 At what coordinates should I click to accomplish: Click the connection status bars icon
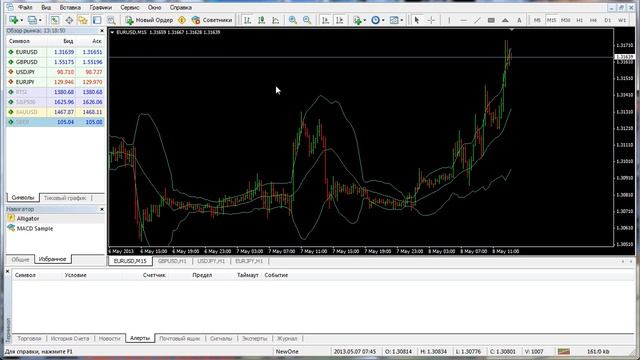(x=564, y=351)
